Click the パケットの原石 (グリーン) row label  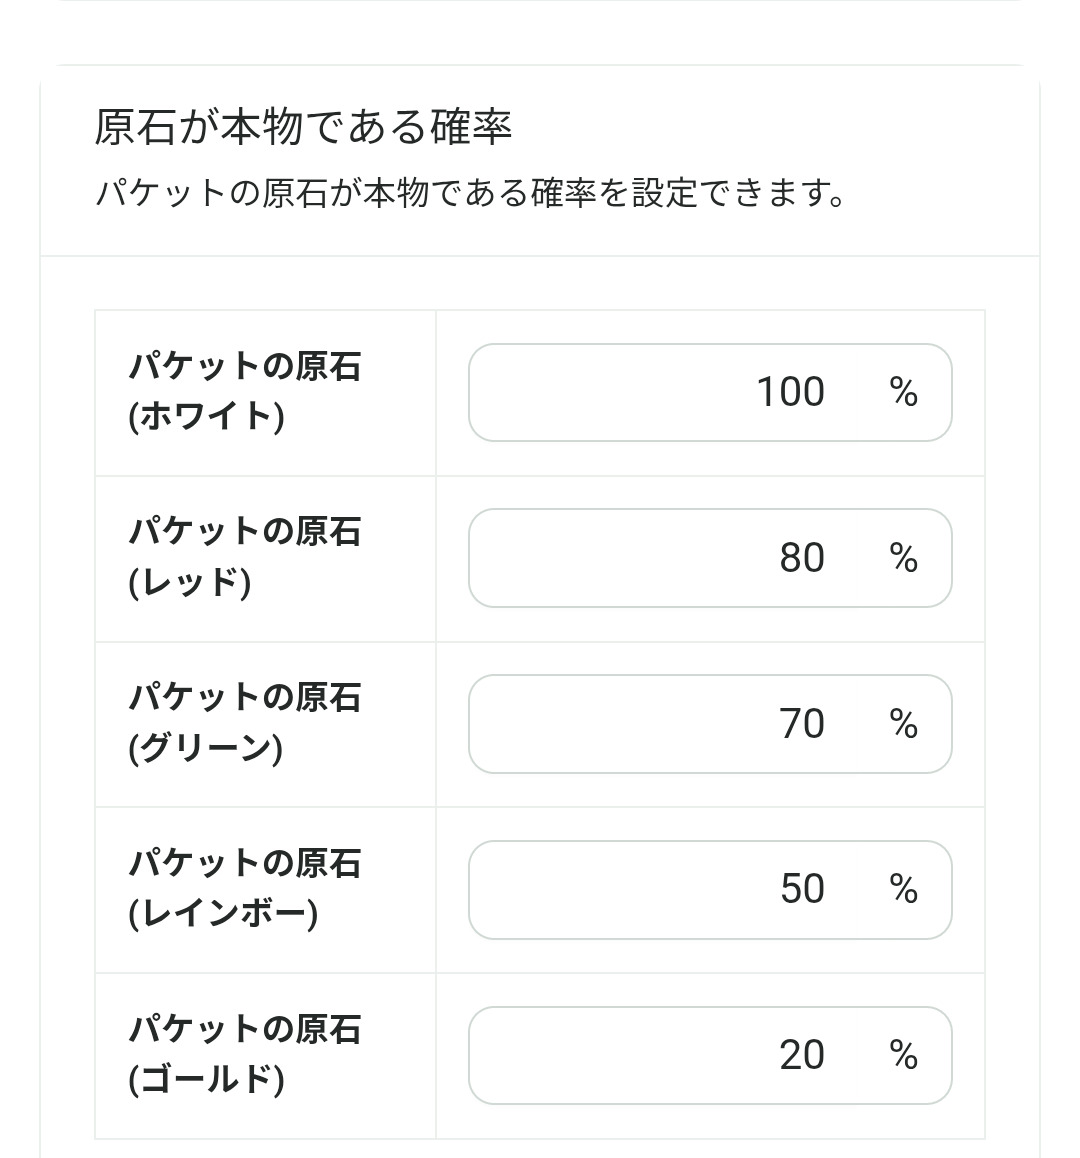coord(244,724)
